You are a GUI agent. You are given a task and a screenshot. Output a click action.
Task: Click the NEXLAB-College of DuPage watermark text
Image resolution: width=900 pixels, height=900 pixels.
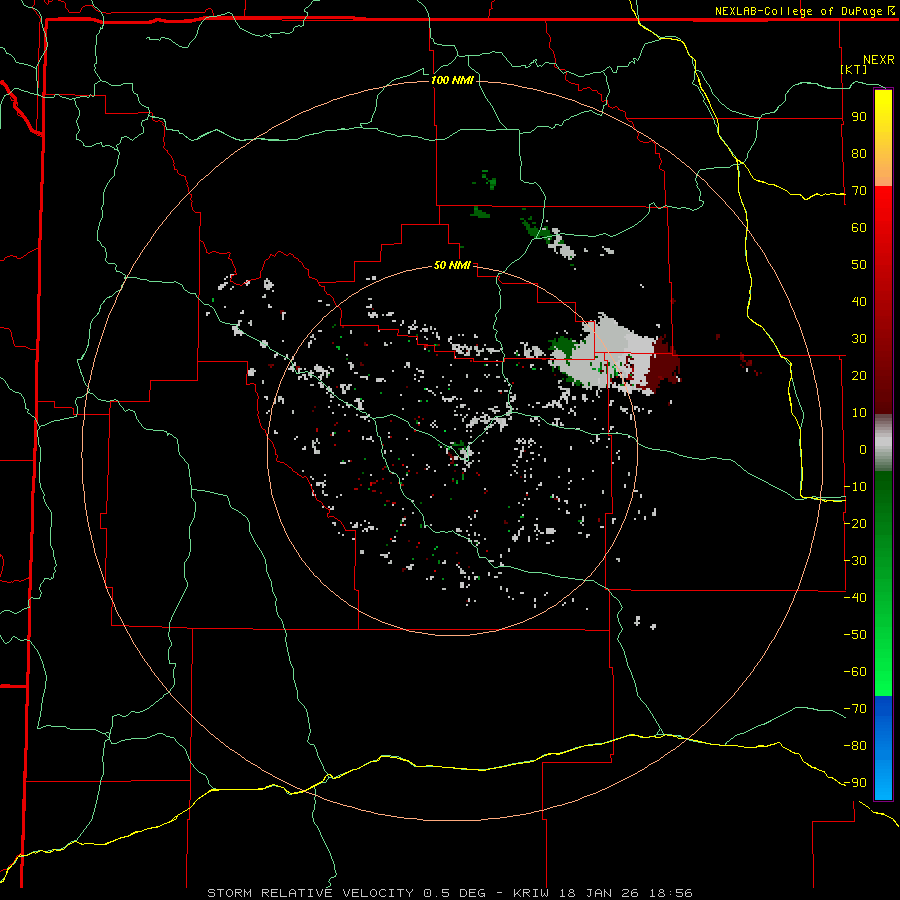point(804,11)
